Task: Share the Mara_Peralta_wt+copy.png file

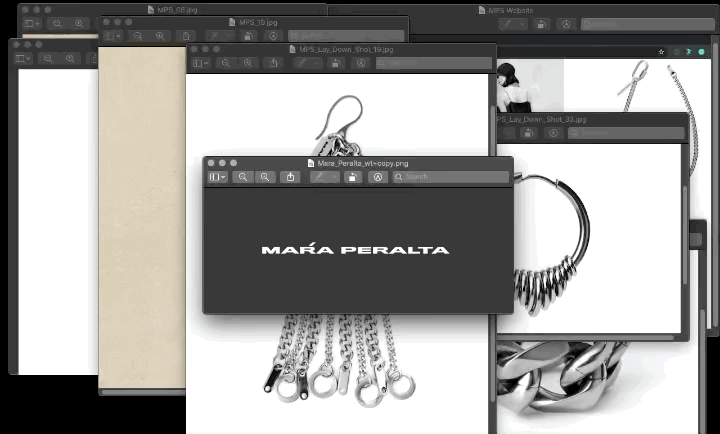Action: pos(290,177)
